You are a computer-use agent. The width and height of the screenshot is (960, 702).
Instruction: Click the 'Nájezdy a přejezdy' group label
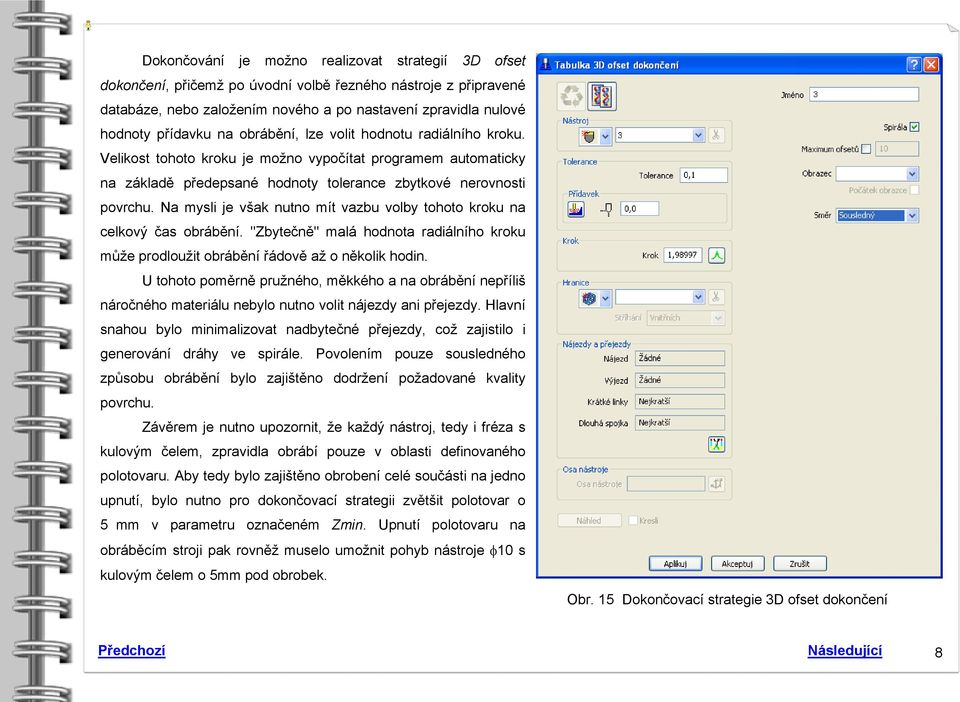pyautogui.click(x=596, y=345)
